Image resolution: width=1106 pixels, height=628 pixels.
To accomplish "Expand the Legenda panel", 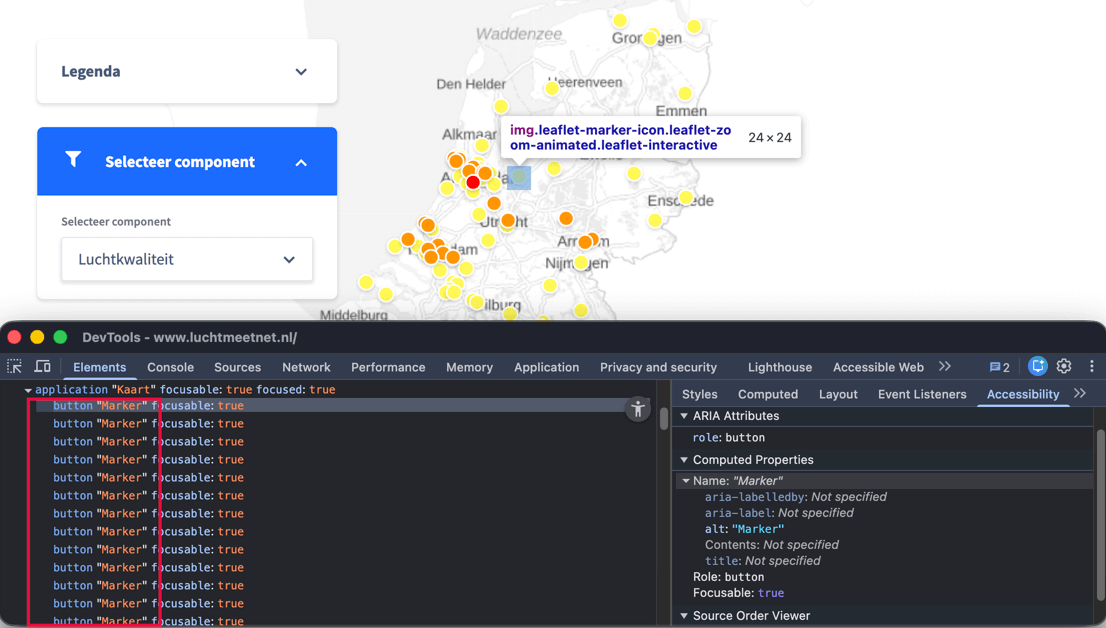I will 301,72.
